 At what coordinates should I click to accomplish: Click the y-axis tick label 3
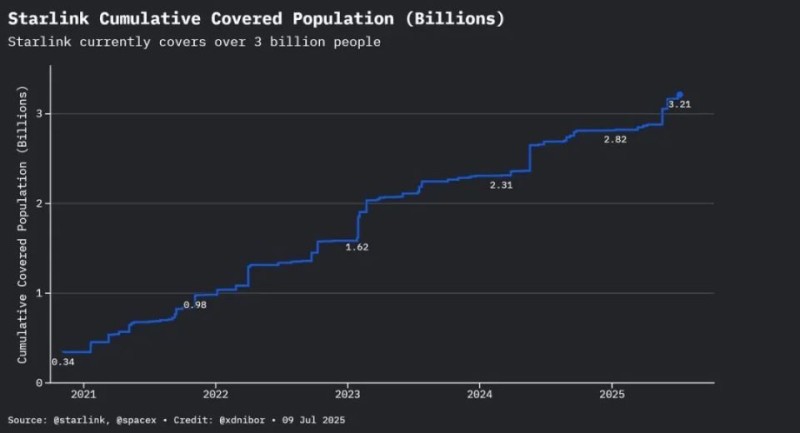(x=39, y=114)
